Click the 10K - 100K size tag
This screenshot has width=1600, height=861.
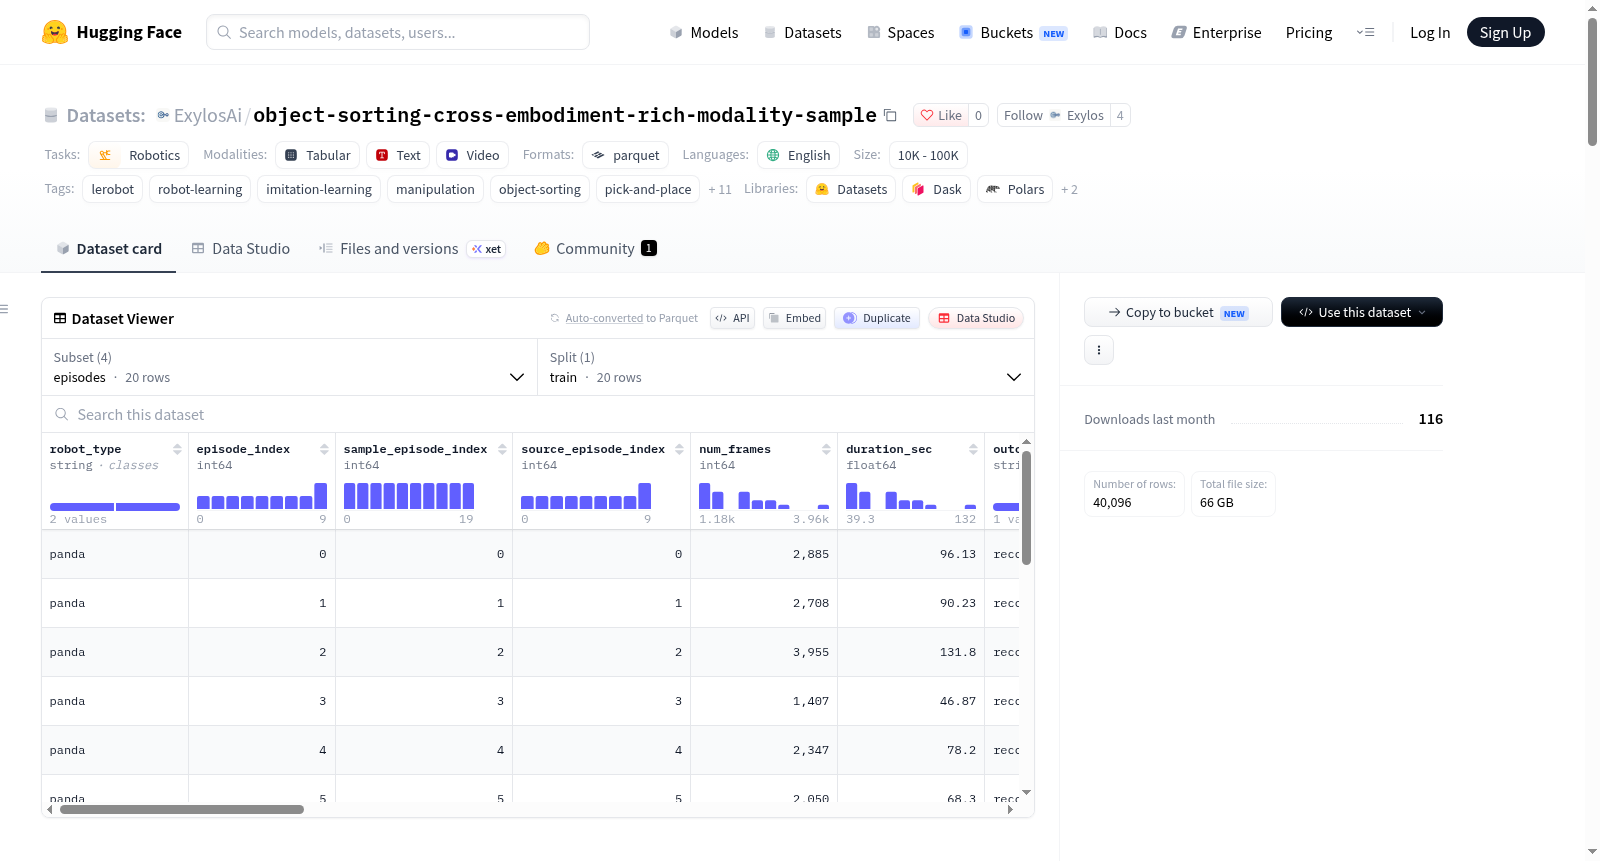pos(928,155)
